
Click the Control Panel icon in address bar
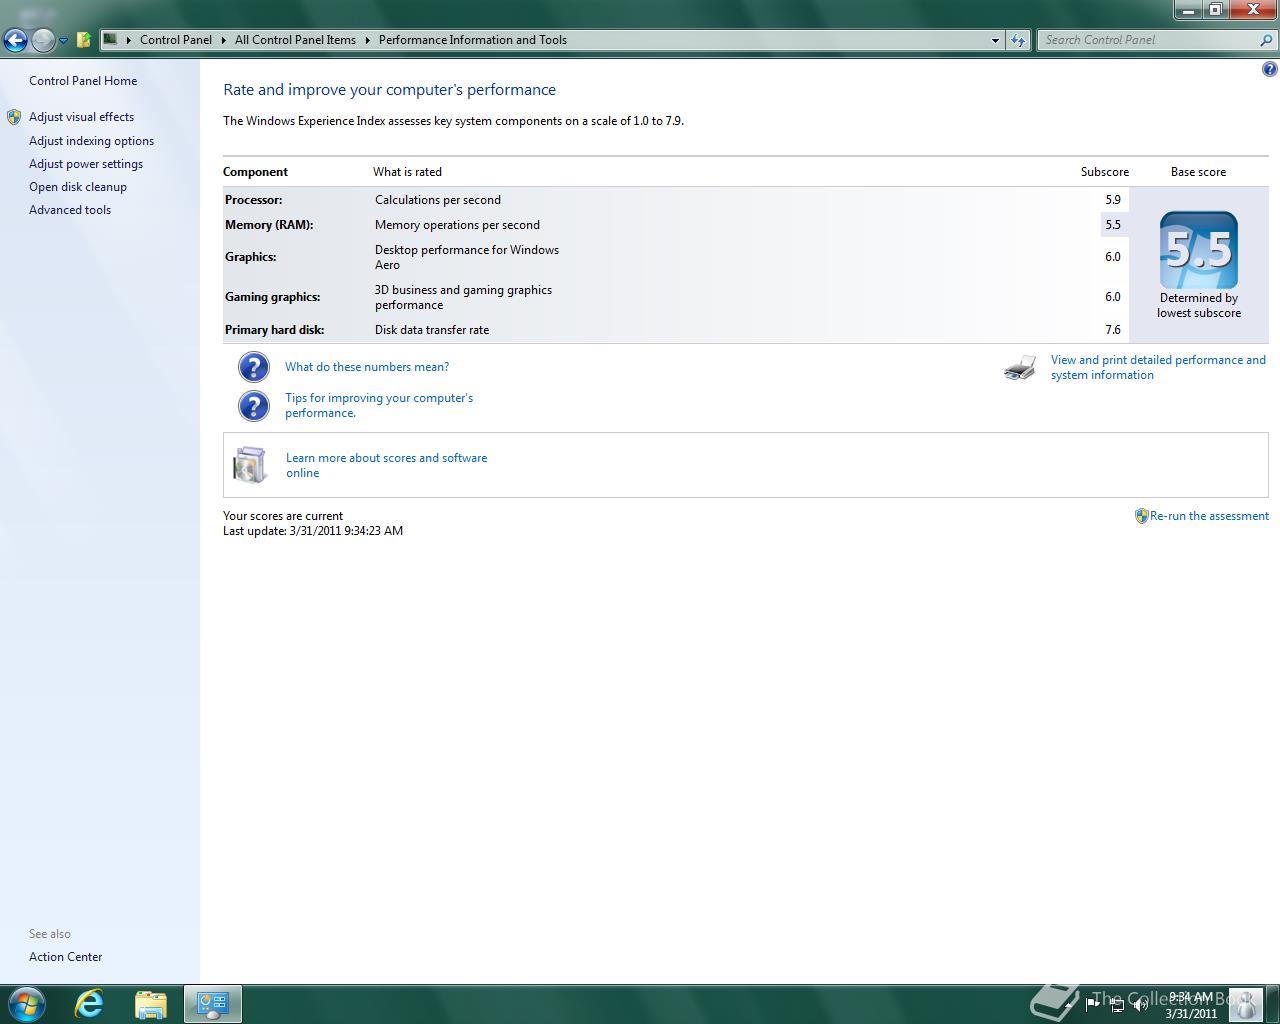point(110,40)
